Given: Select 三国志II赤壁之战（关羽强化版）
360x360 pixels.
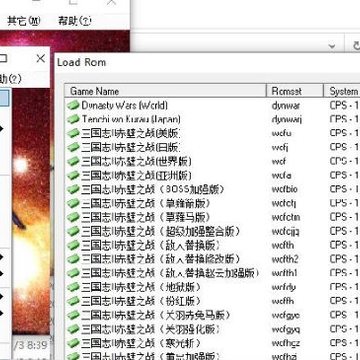Looking at the screenshot, I should point(151,329).
